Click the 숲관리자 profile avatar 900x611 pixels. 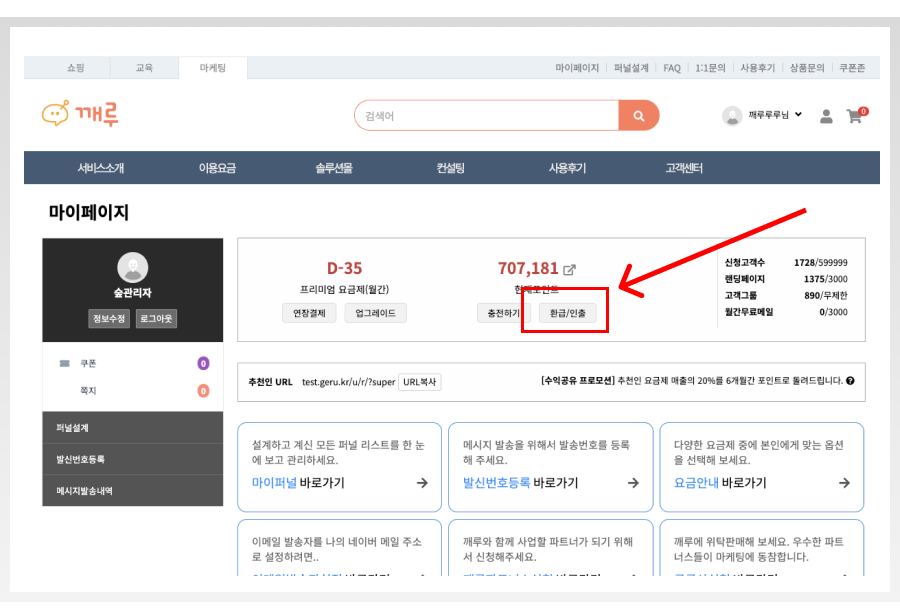click(x=133, y=267)
